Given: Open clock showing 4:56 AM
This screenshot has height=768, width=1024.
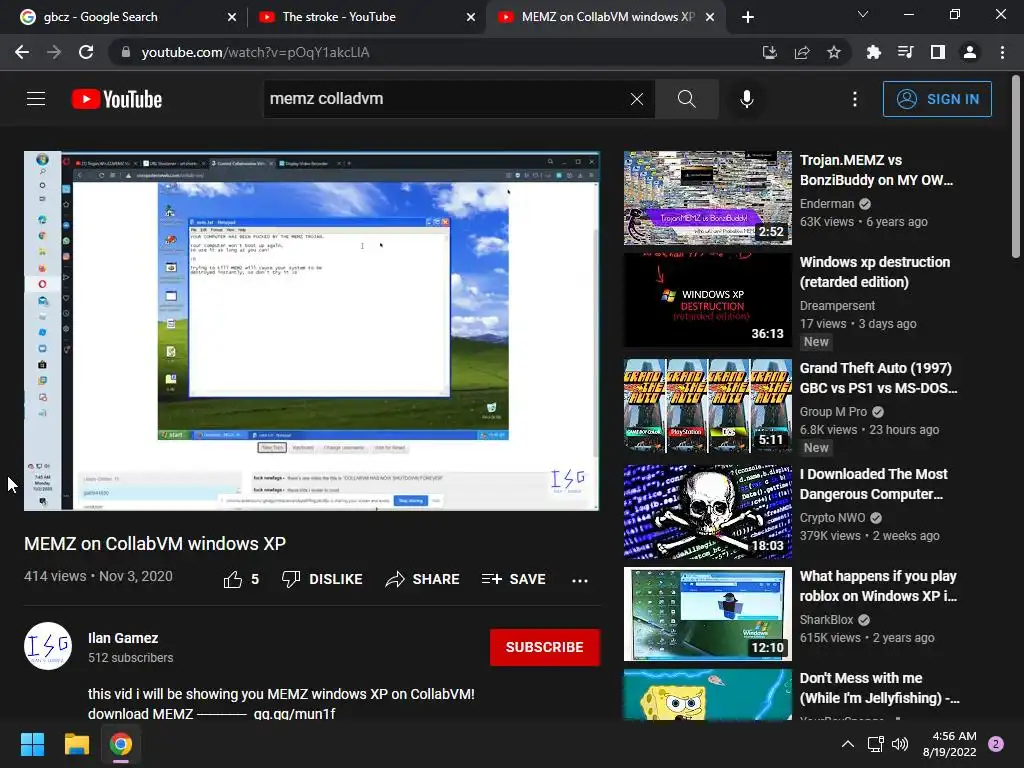Looking at the screenshot, I should tap(950, 744).
